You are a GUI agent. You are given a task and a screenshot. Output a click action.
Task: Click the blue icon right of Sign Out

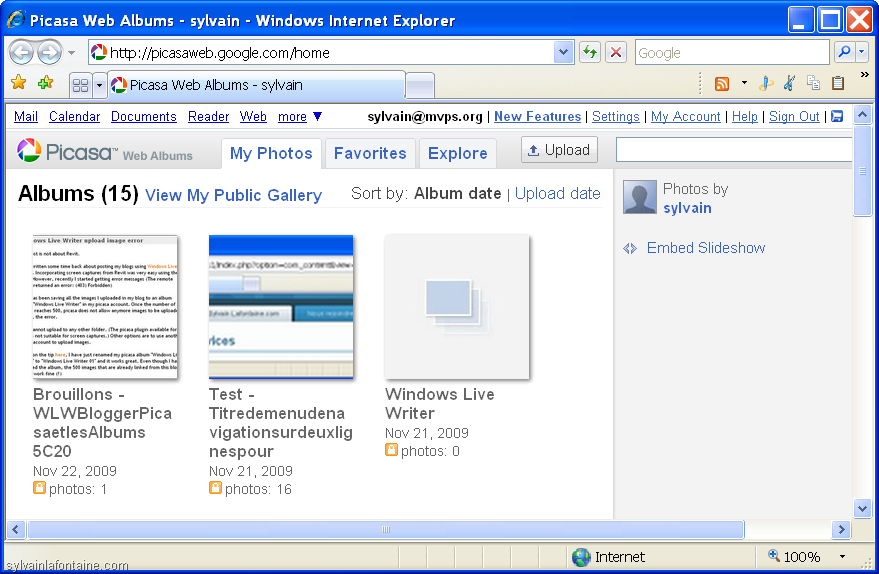coord(837,117)
